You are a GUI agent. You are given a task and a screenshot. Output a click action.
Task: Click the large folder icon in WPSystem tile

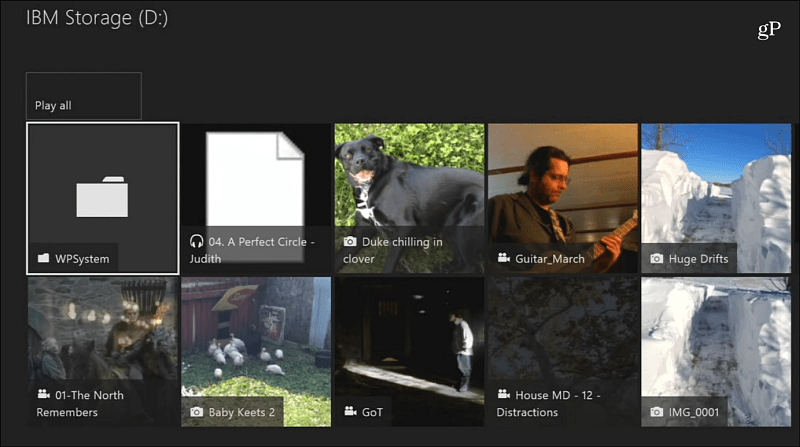click(x=102, y=196)
